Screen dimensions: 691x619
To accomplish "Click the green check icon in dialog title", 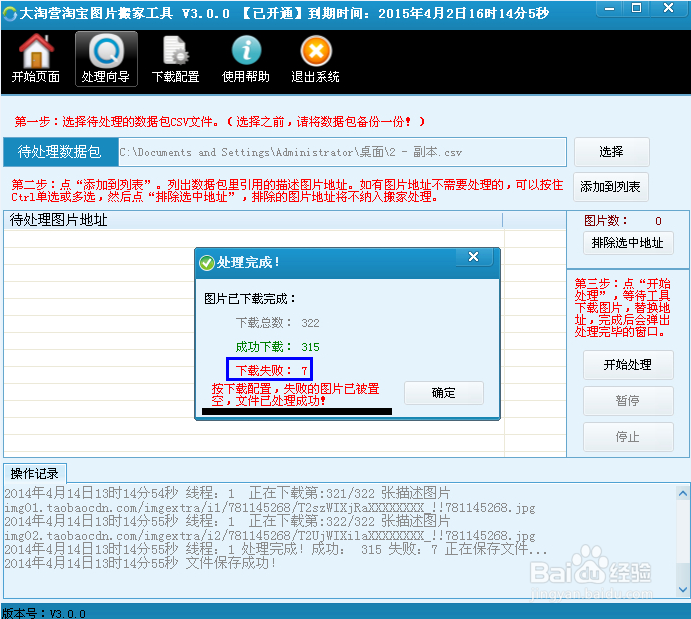I will coord(206,263).
